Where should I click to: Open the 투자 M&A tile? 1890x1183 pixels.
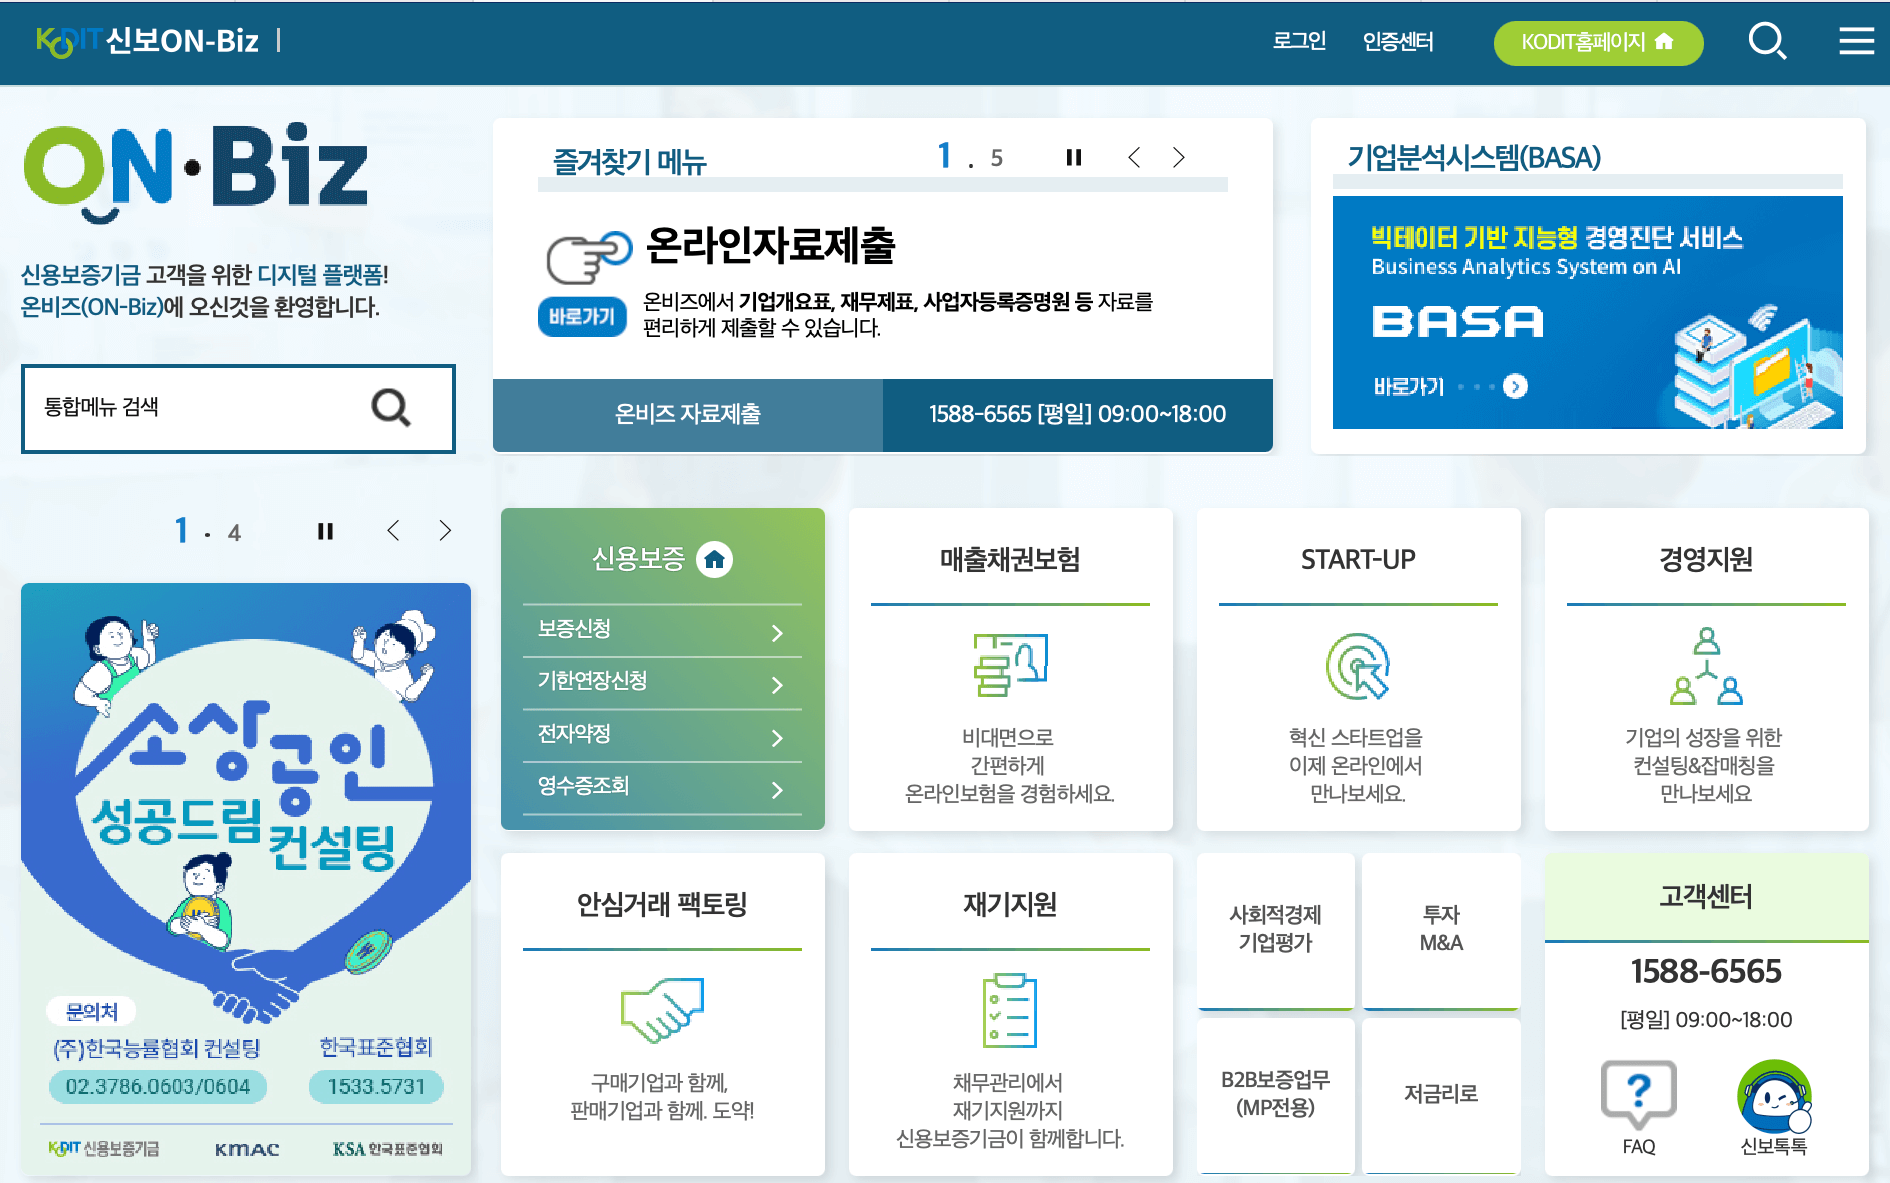click(1441, 930)
